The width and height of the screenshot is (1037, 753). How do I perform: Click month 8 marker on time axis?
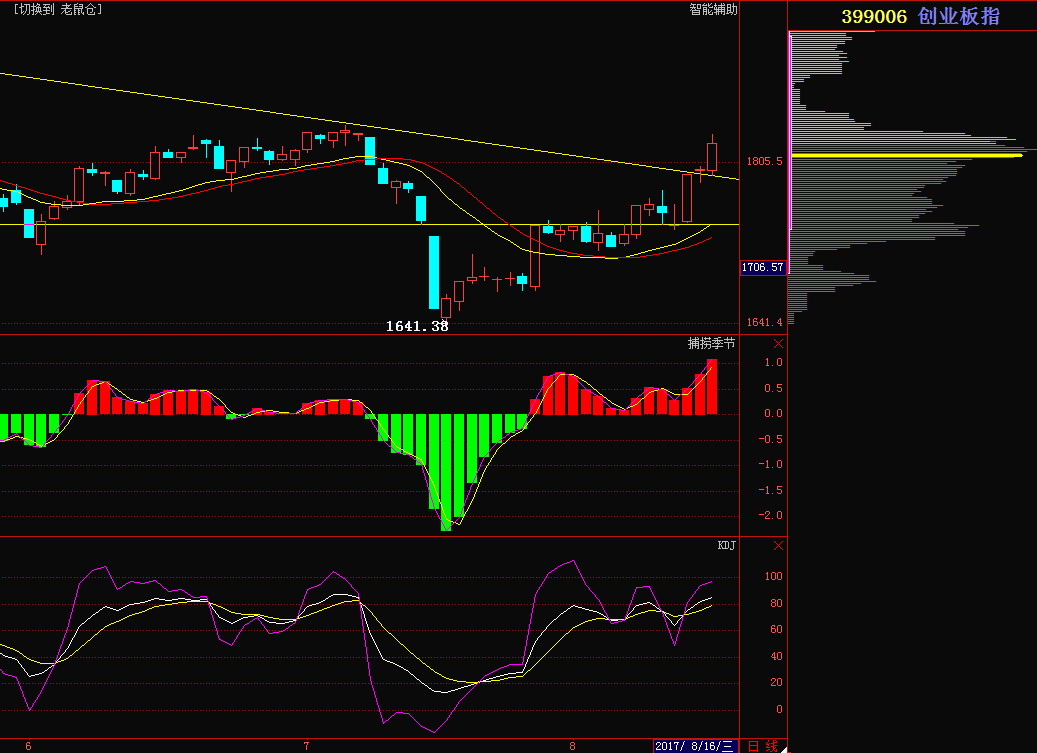click(x=572, y=746)
